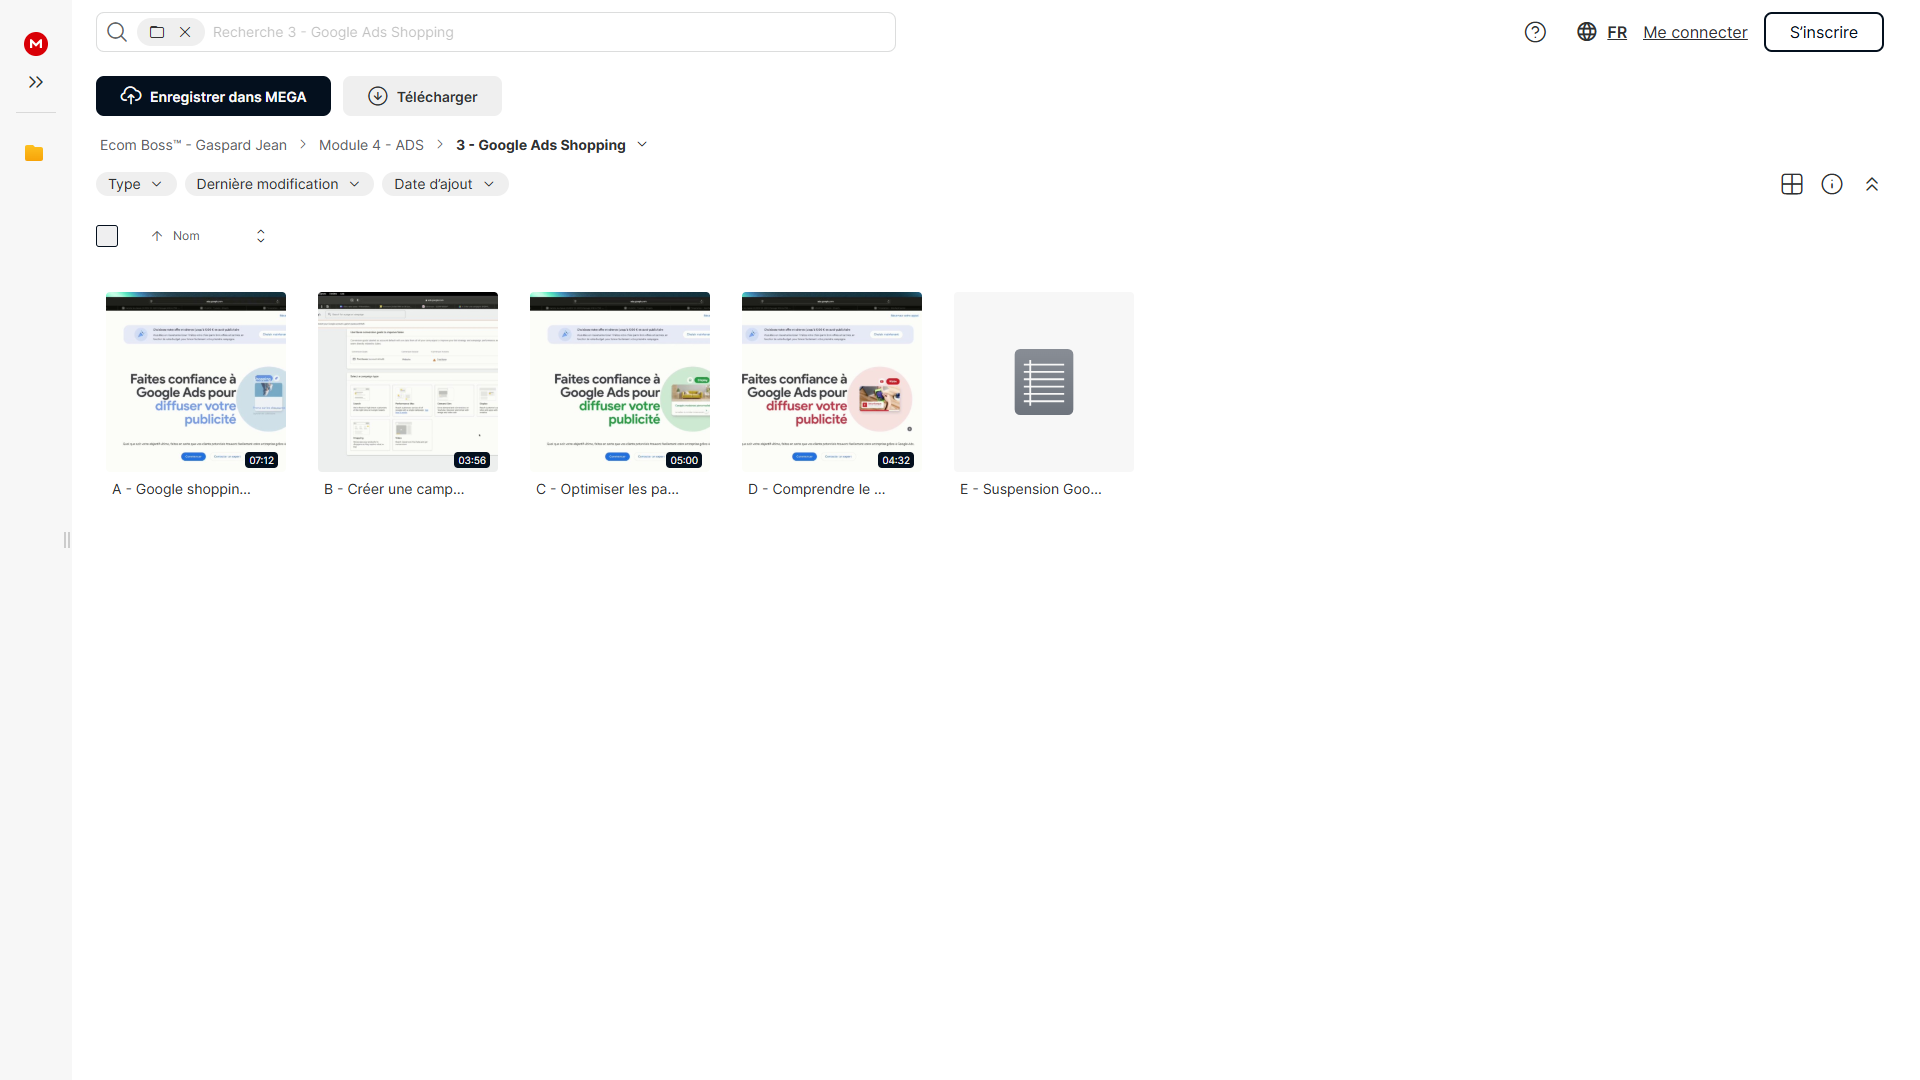Open the Dernière modification filter dropdown
Viewport: 1920px width, 1080px height.
click(279, 184)
